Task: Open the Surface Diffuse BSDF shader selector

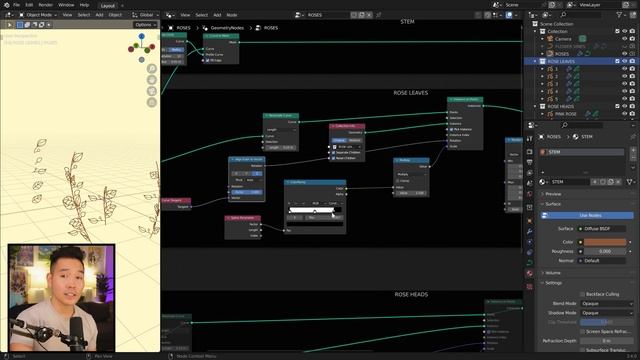Action: 602,229
